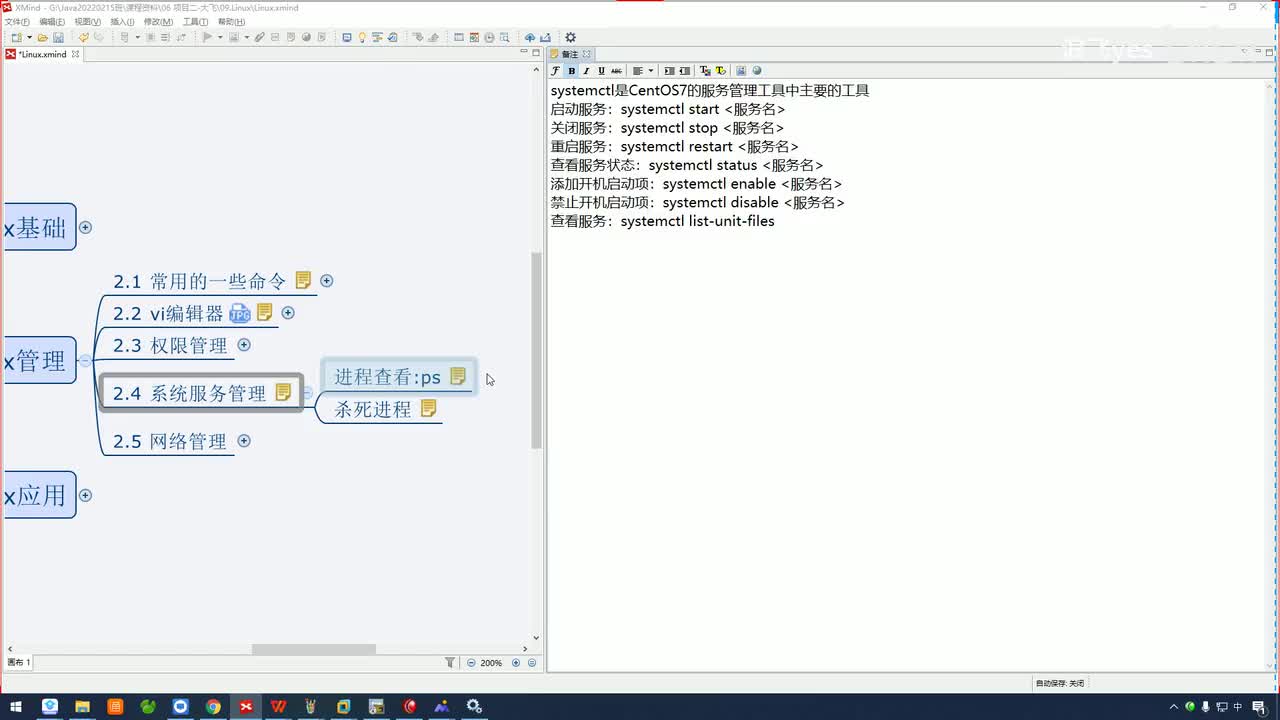Insert a hyperlink with the link icon
This screenshot has width=1280, height=720.
tap(259, 38)
